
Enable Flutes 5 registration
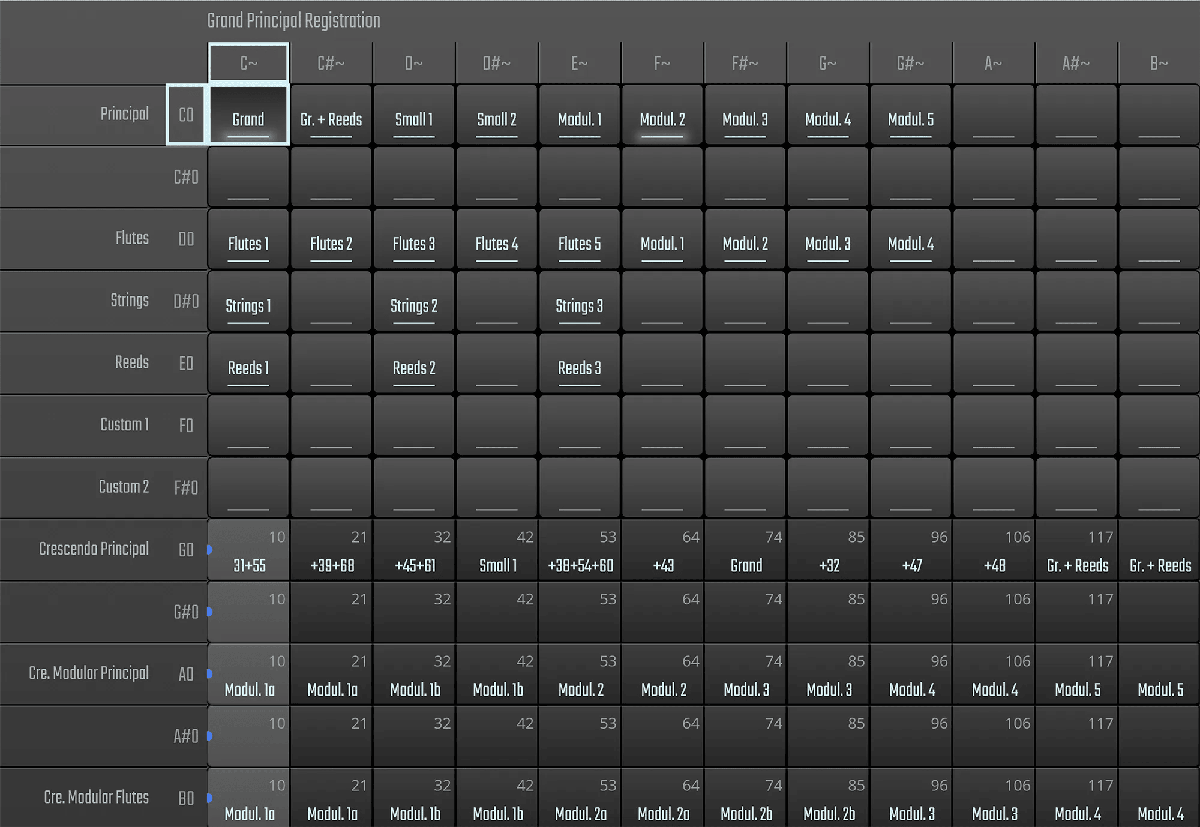[580, 240]
